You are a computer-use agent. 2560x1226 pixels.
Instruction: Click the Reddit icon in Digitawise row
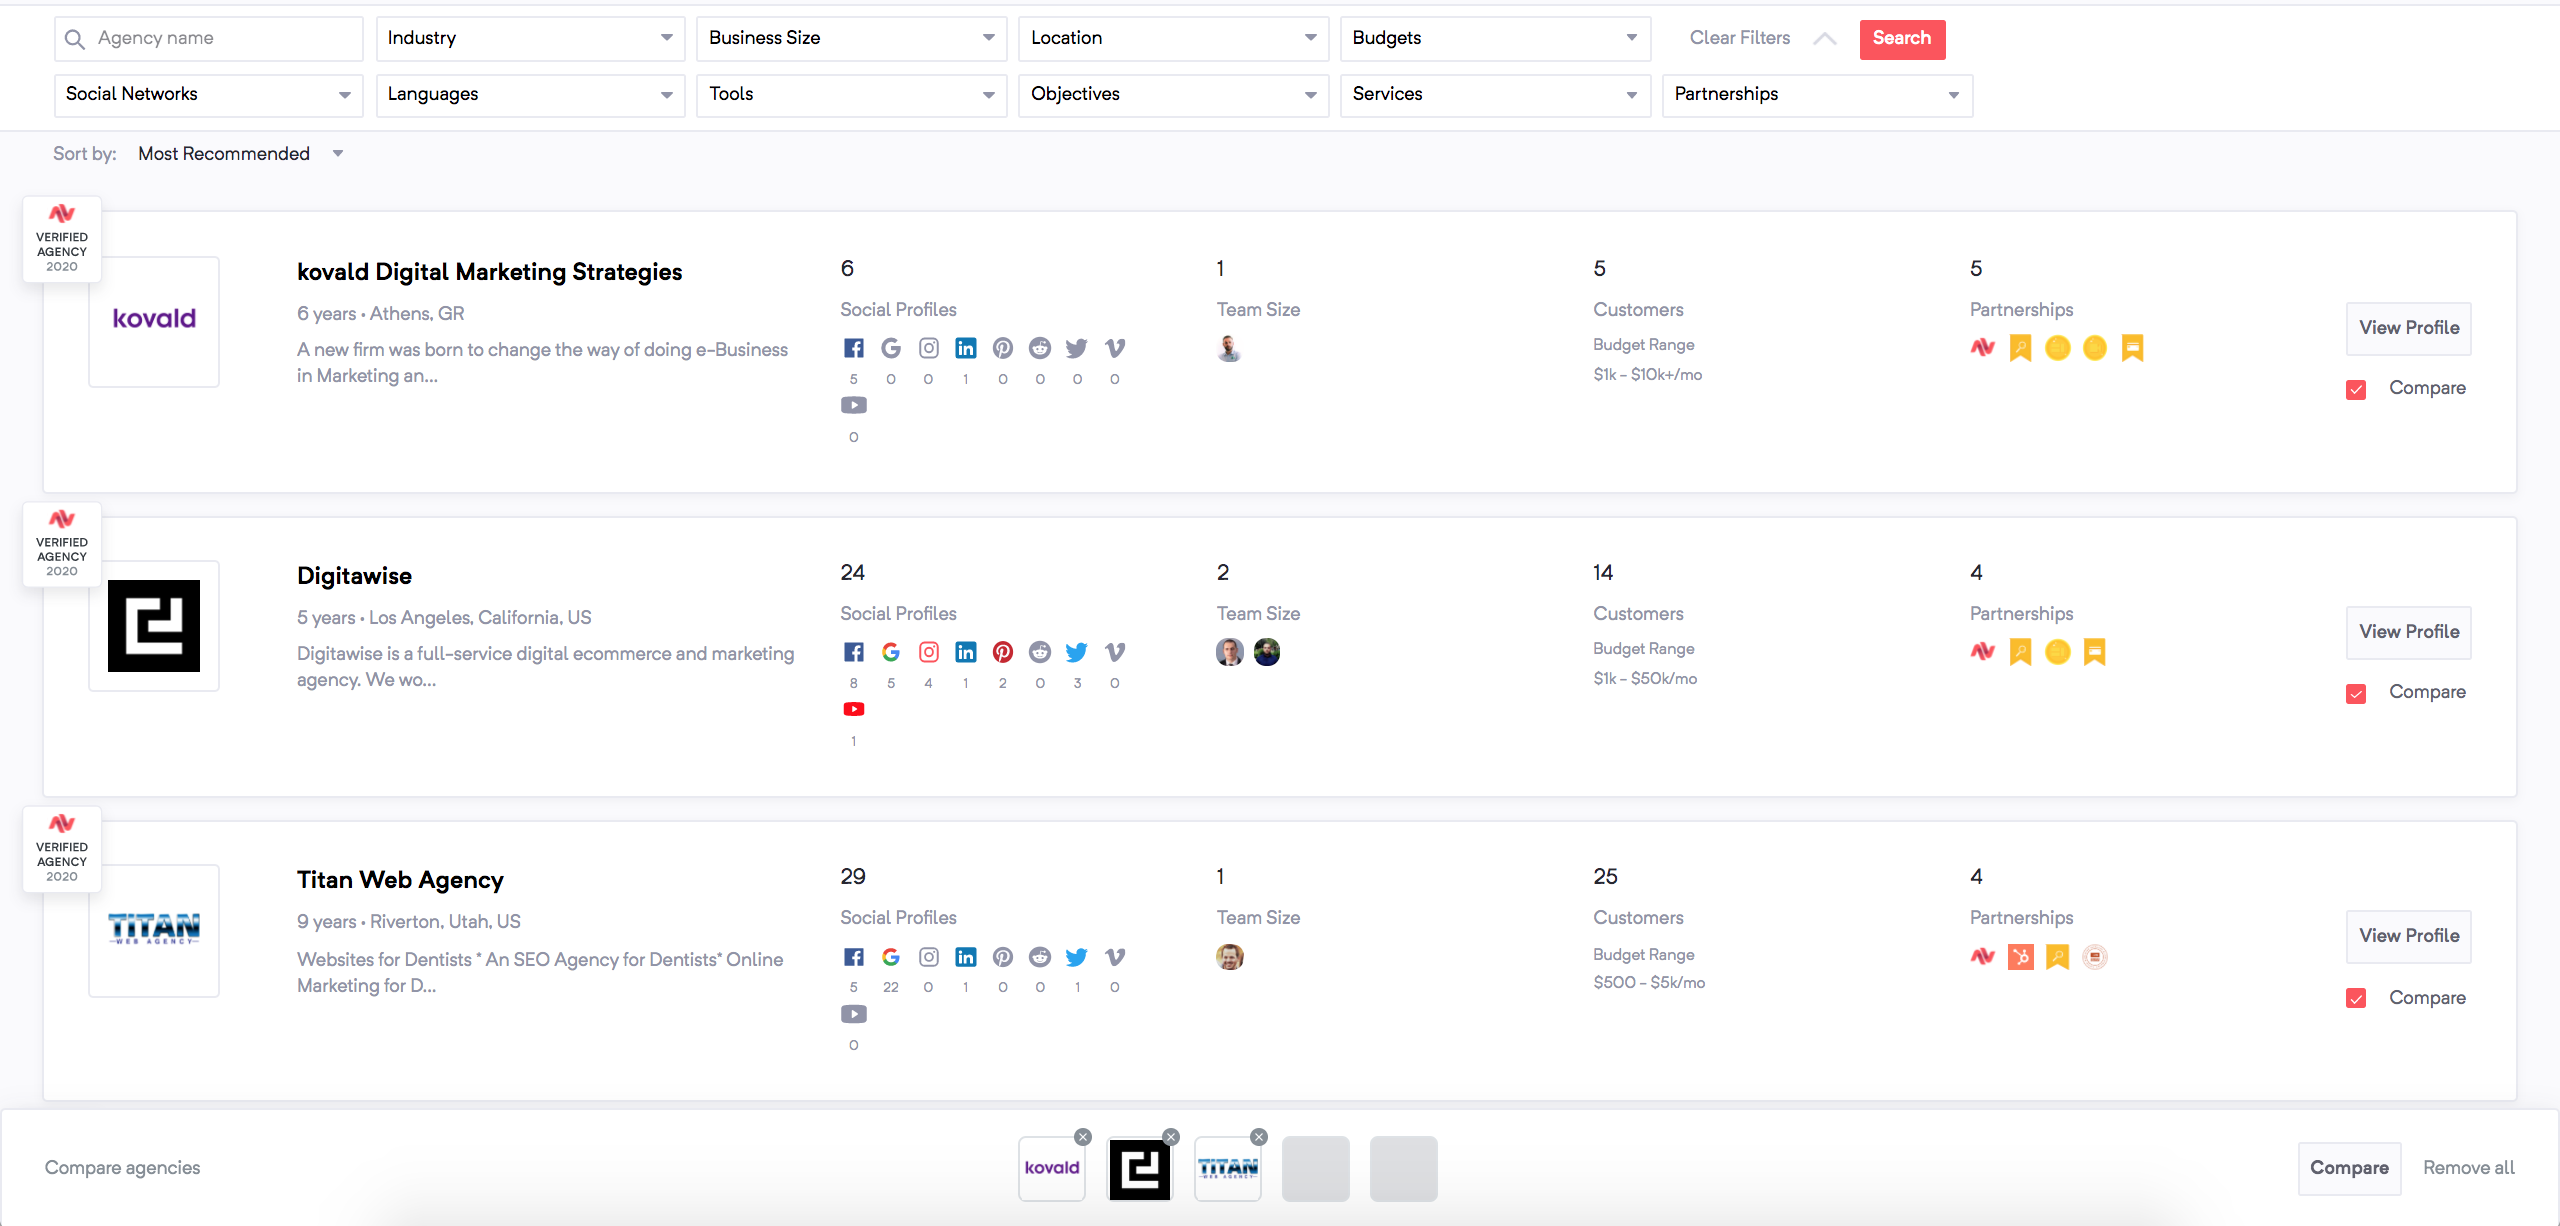(1040, 652)
